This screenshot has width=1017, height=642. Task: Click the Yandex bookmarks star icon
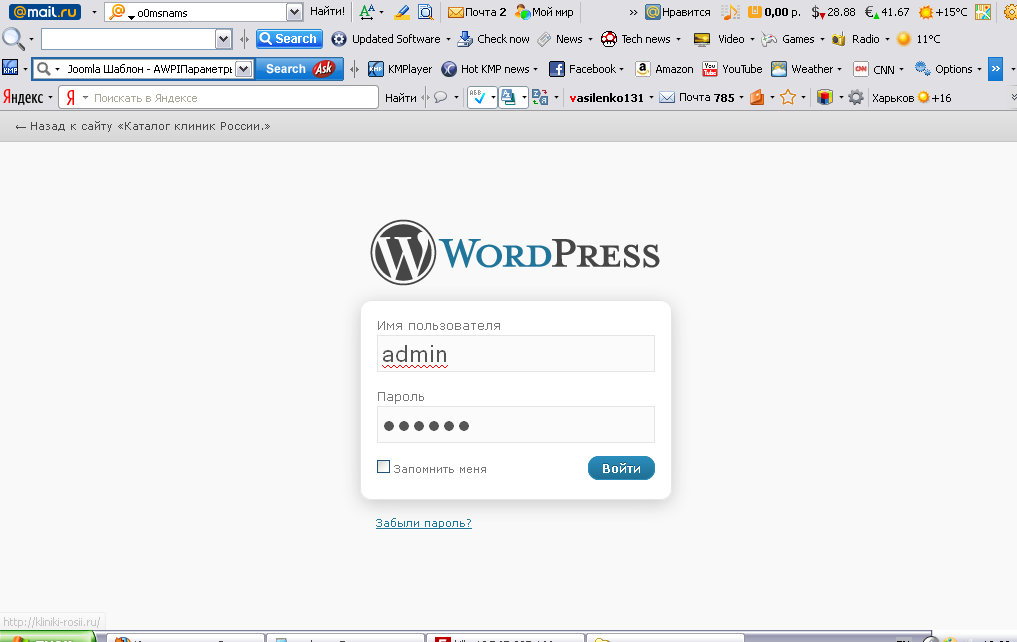click(x=788, y=97)
